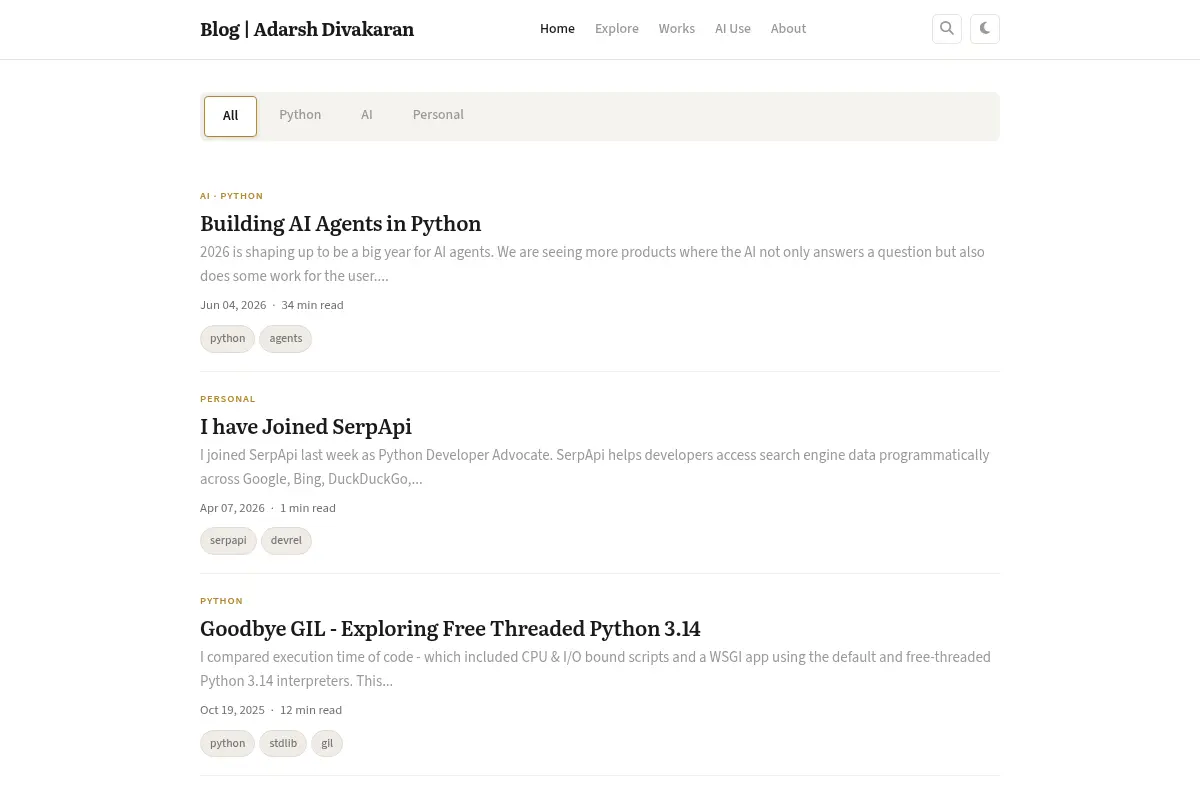
Task: Filter posts by AI tab
Action: 367,115
